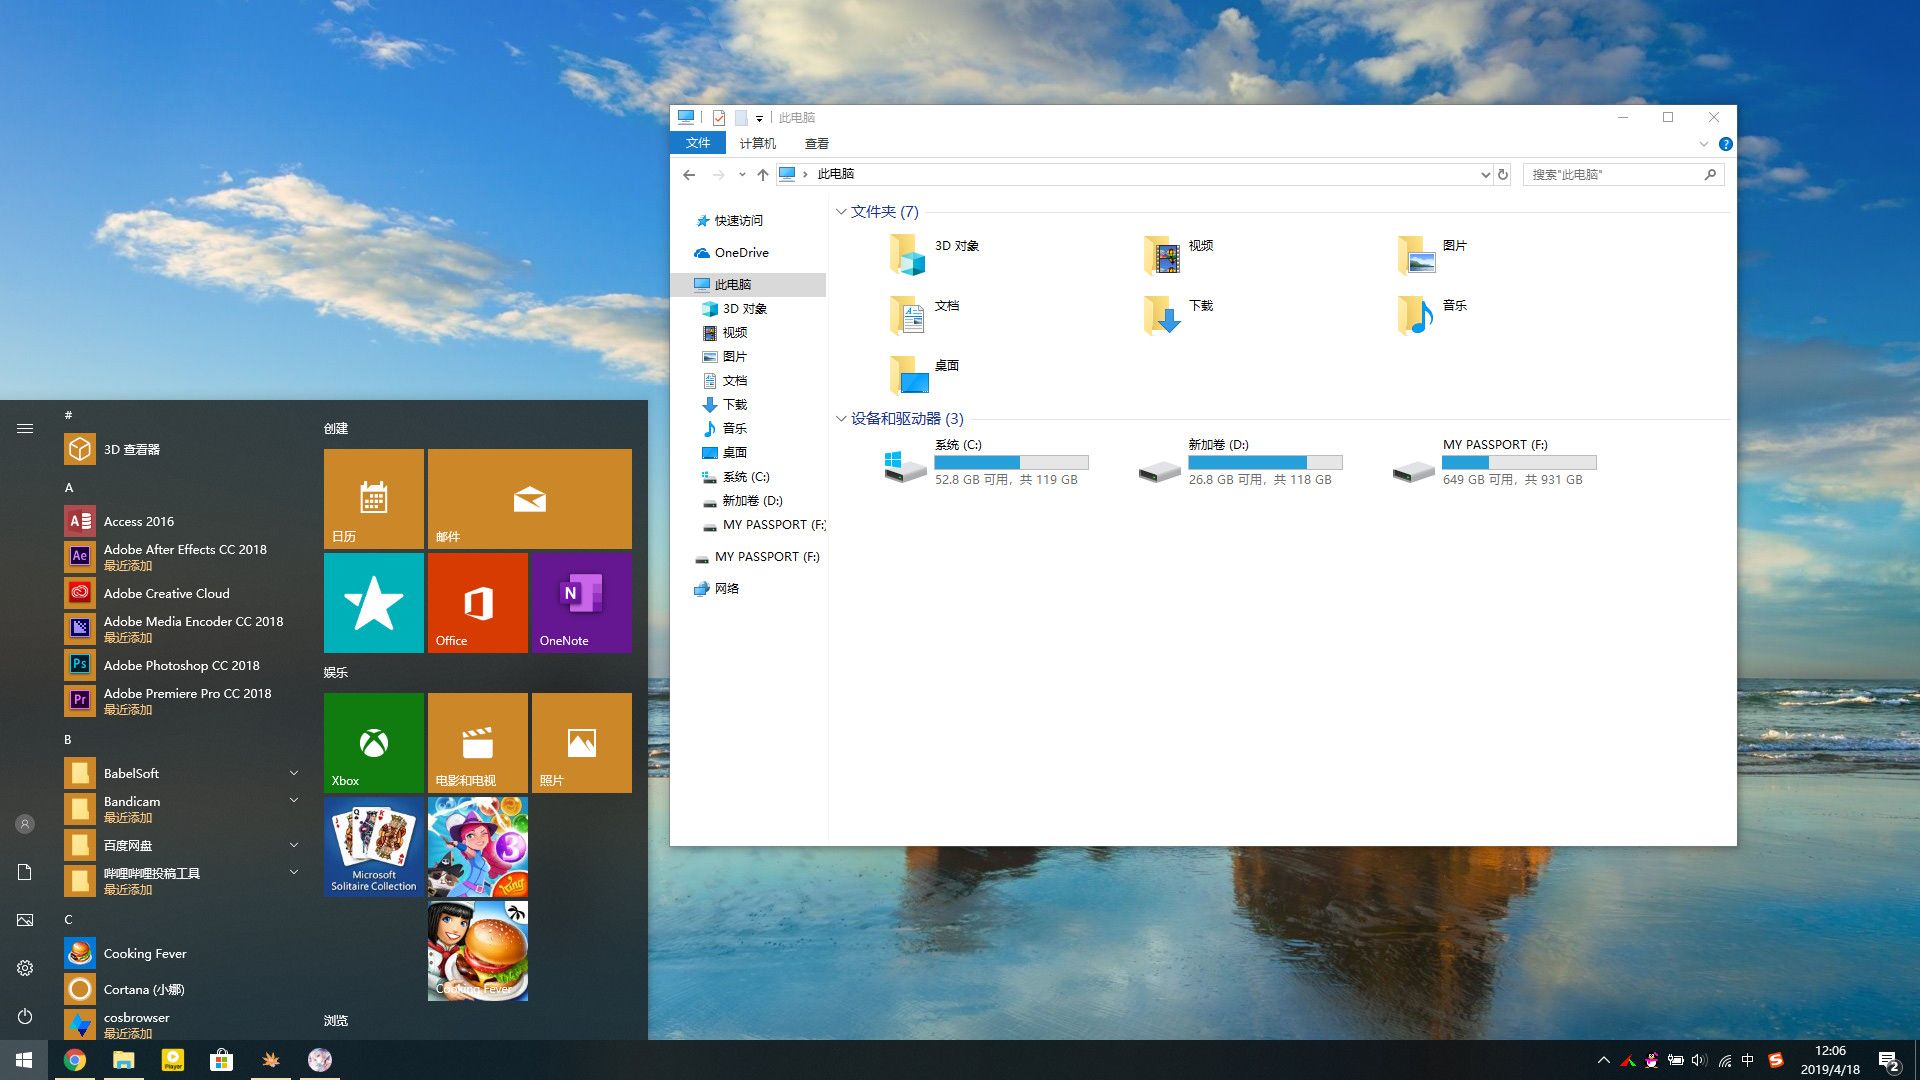The width and height of the screenshot is (1920, 1080).
Task: Launch the Office tile
Action: coord(478,603)
